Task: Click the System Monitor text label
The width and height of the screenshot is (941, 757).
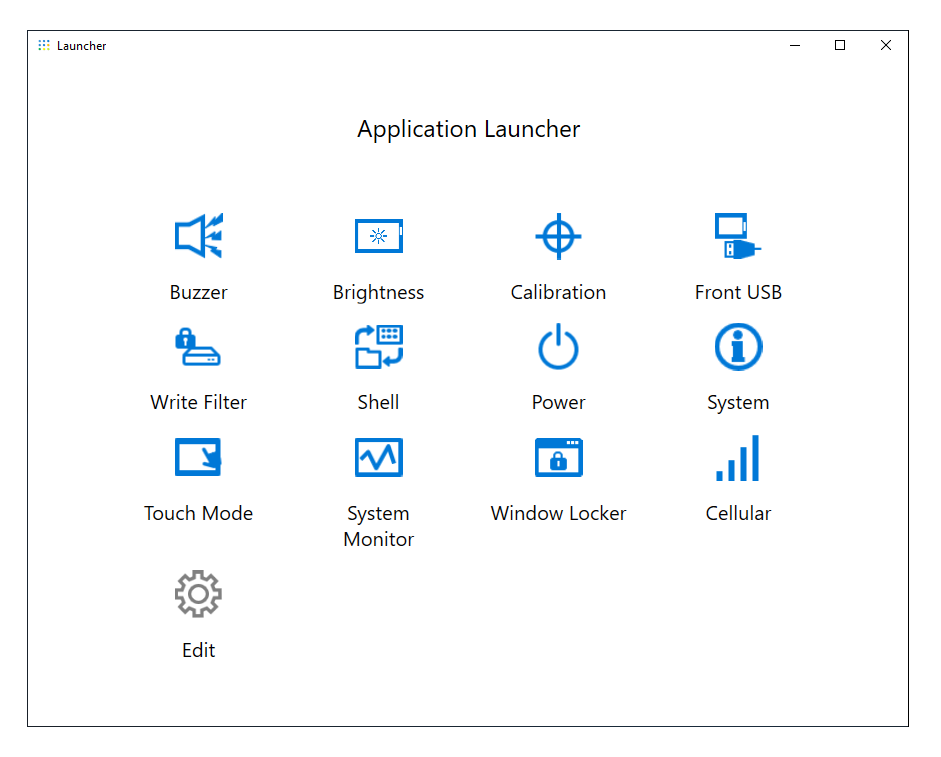Action: tap(378, 526)
